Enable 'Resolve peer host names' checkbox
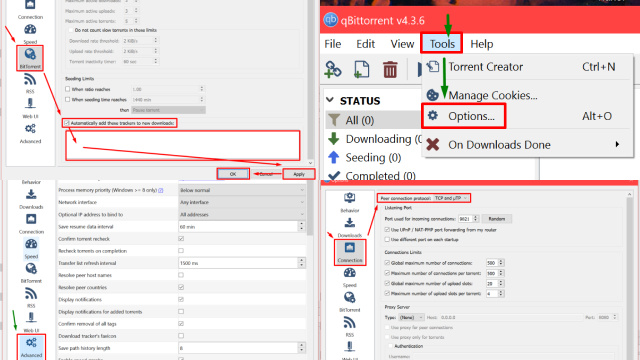Viewport: 640px width, 360px height. (181, 275)
